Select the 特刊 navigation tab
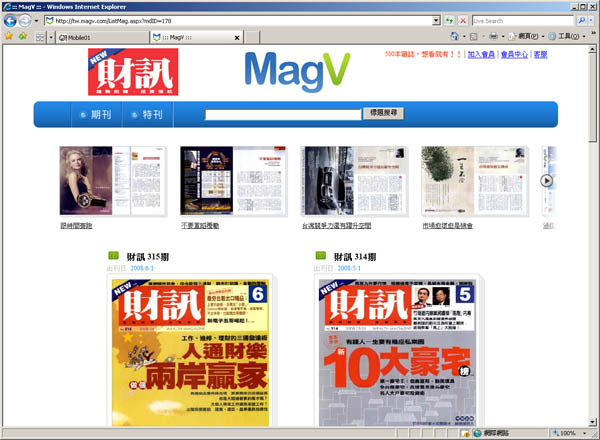Image resolution: width=600 pixels, height=440 pixels. point(148,114)
